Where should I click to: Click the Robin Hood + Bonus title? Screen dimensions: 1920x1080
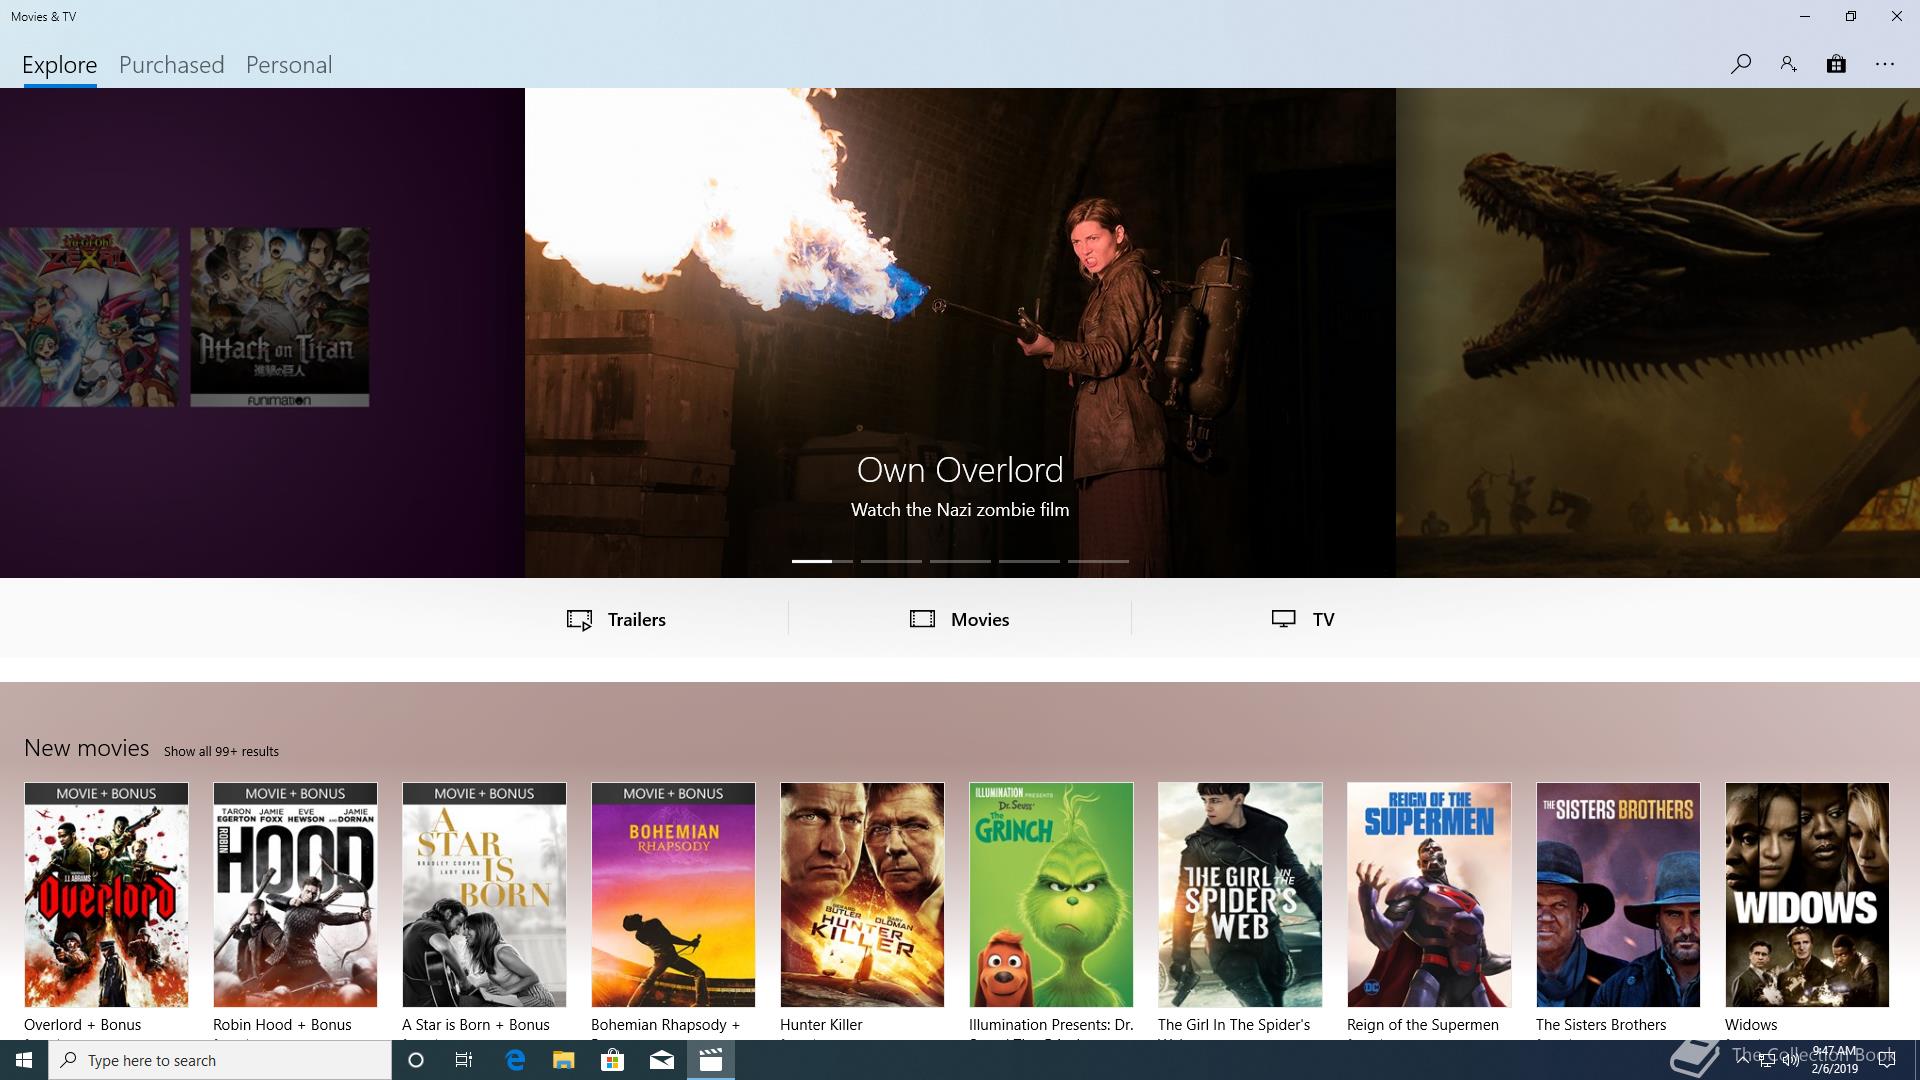point(282,1025)
